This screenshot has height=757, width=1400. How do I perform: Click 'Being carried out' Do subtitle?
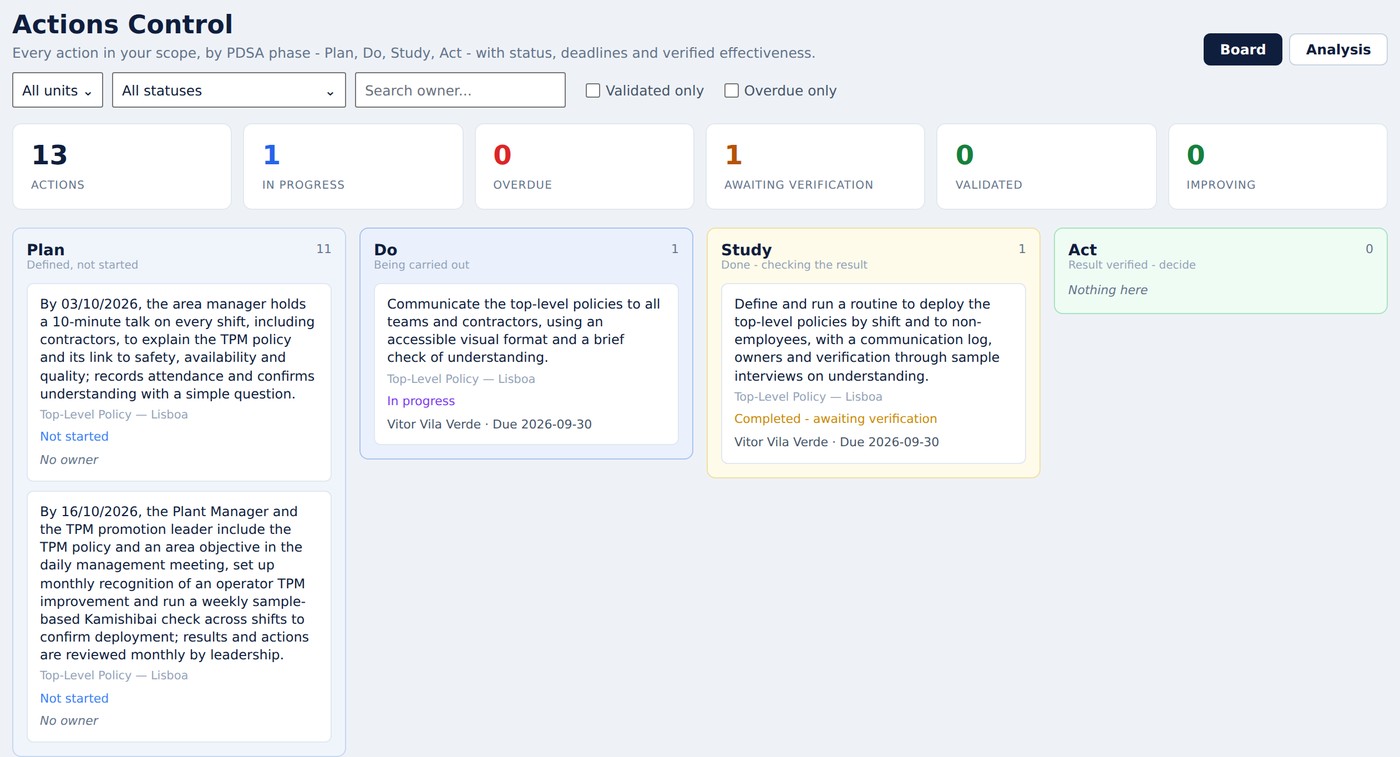click(x=421, y=265)
